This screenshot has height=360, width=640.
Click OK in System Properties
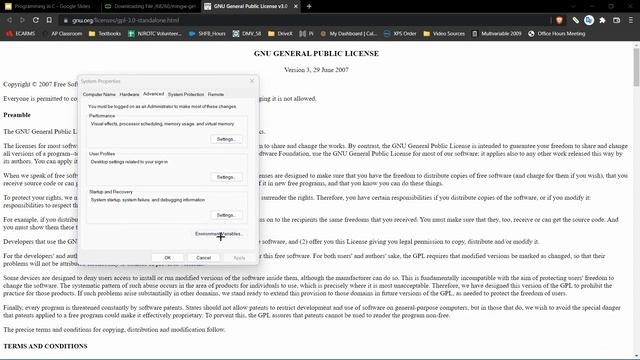tap(167, 258)
